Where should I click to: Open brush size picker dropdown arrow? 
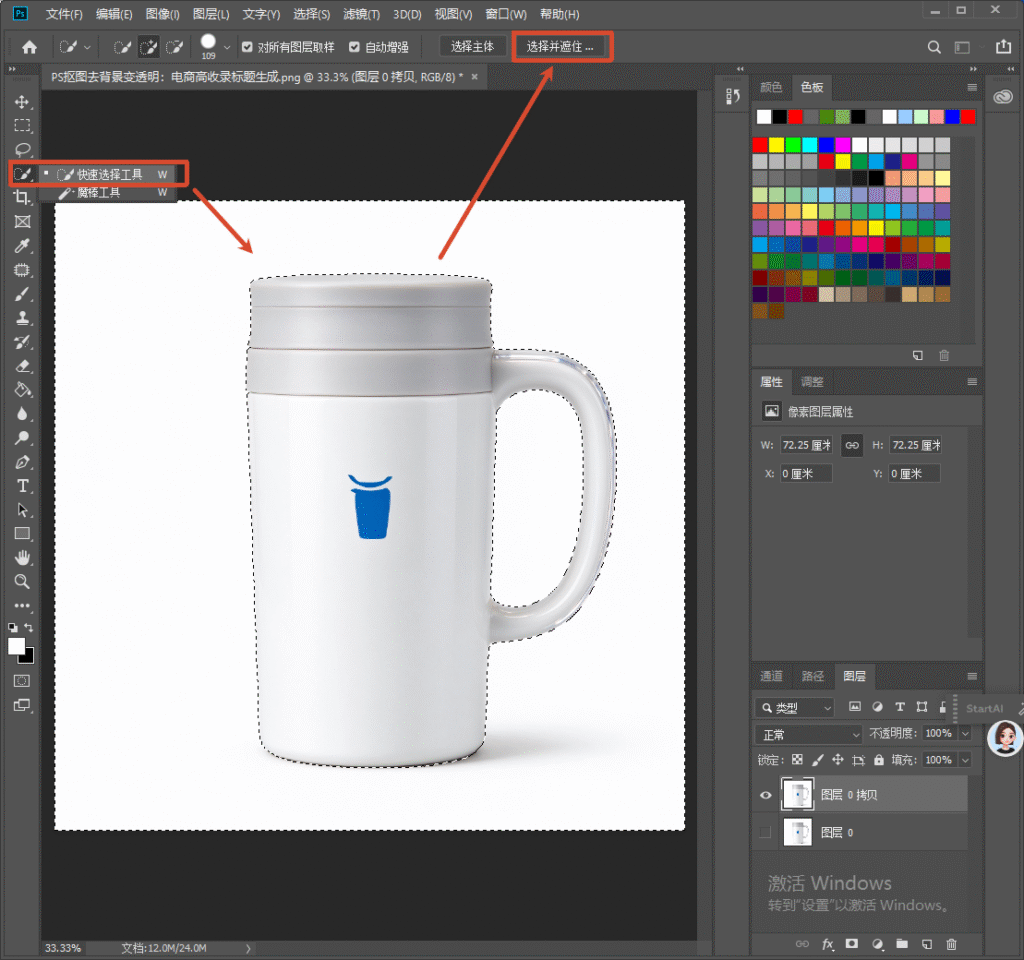tap(227, 48)
